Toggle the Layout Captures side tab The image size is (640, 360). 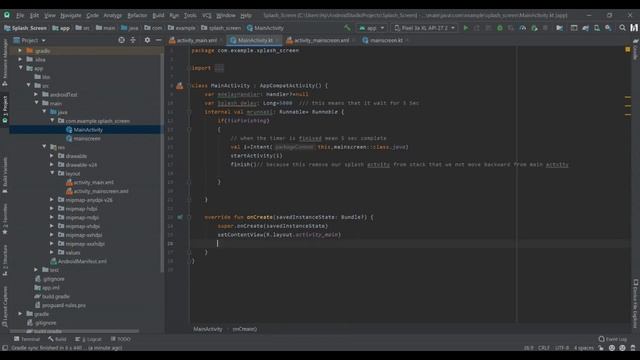point(5,306)
